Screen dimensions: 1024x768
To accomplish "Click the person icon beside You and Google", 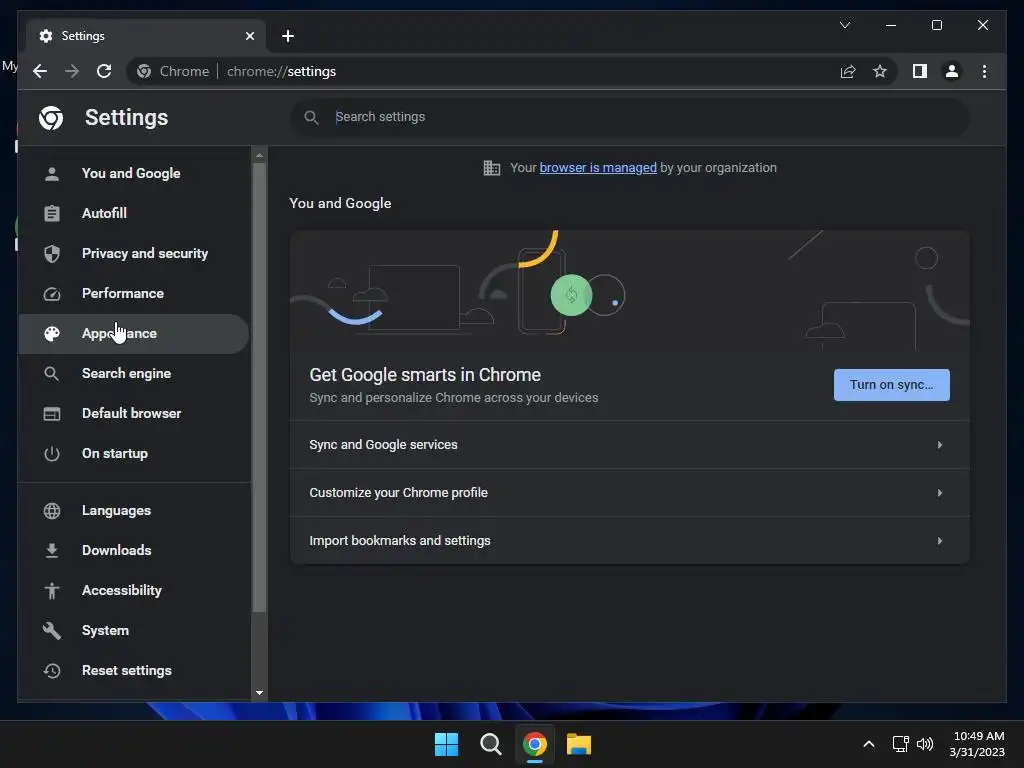I will [x=52, y=174].
